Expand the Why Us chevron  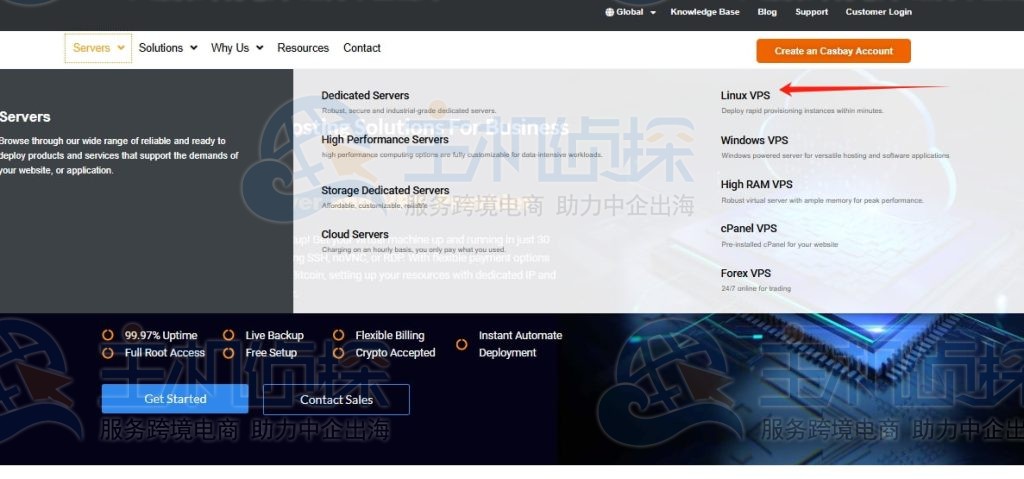pyautogui.click(x=259, y=48)
